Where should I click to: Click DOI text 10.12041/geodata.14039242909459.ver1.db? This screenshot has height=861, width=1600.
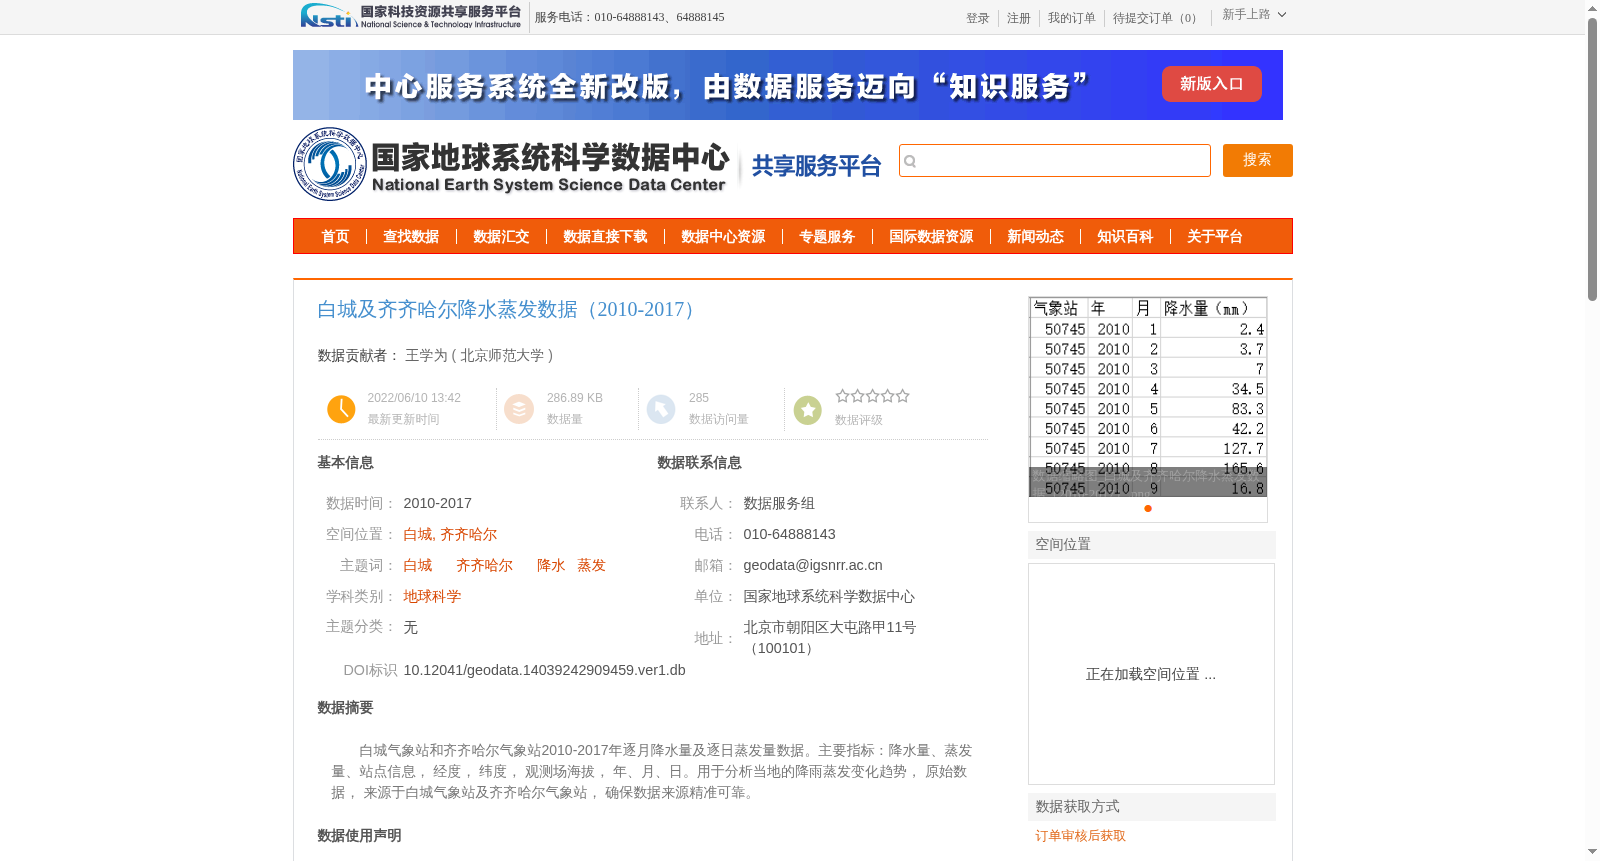click(544, 671)
